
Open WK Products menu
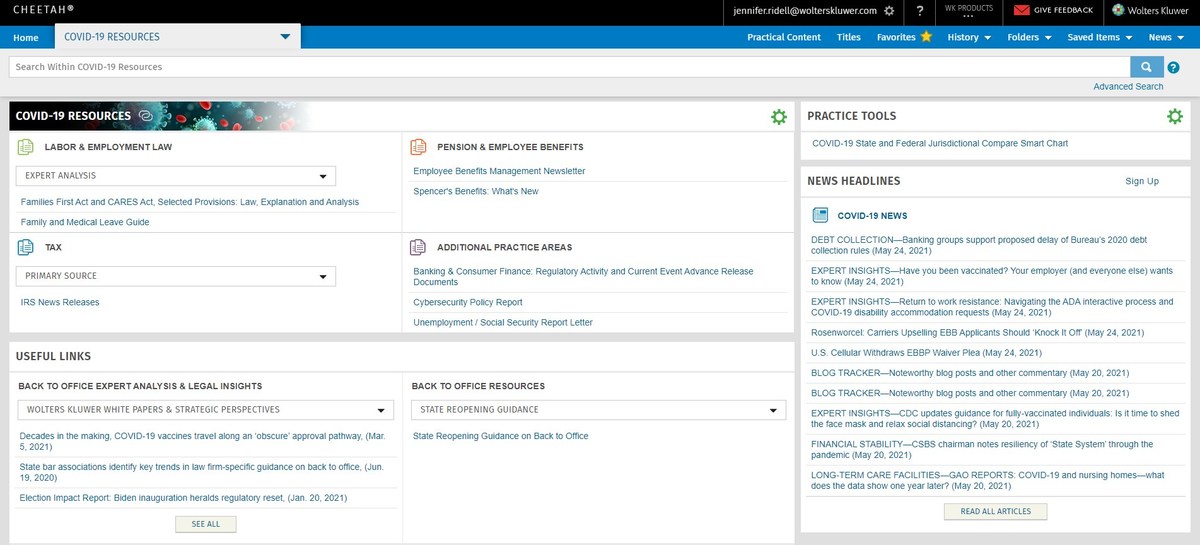(969, 11)
